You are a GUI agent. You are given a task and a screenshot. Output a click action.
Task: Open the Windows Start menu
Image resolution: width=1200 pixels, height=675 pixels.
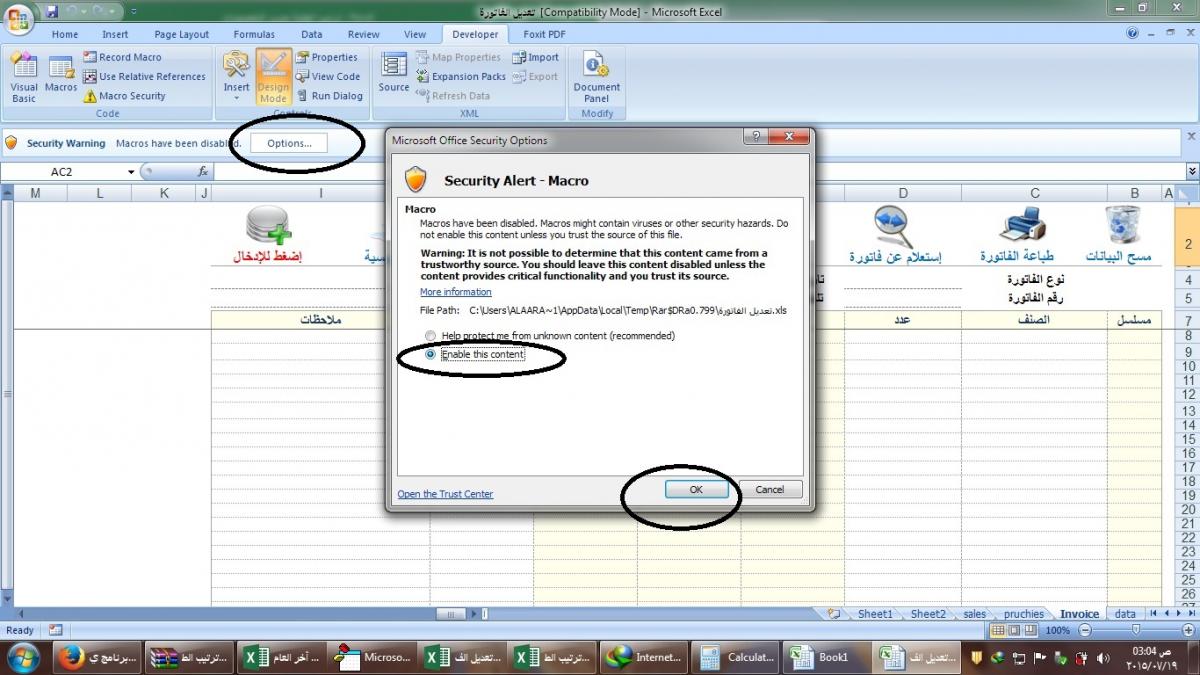point(22,657)
